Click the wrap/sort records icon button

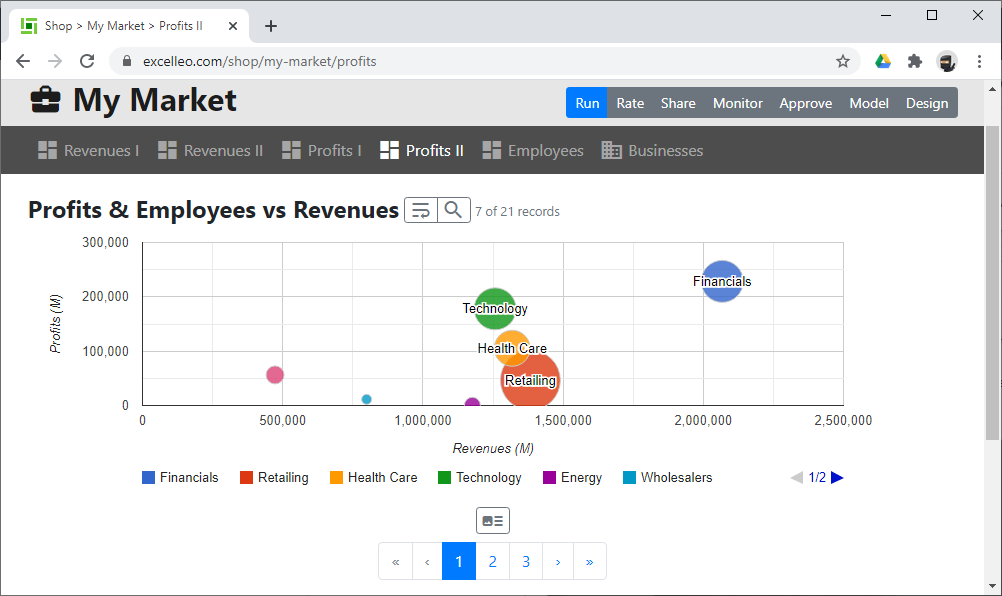tap(421, 210)
